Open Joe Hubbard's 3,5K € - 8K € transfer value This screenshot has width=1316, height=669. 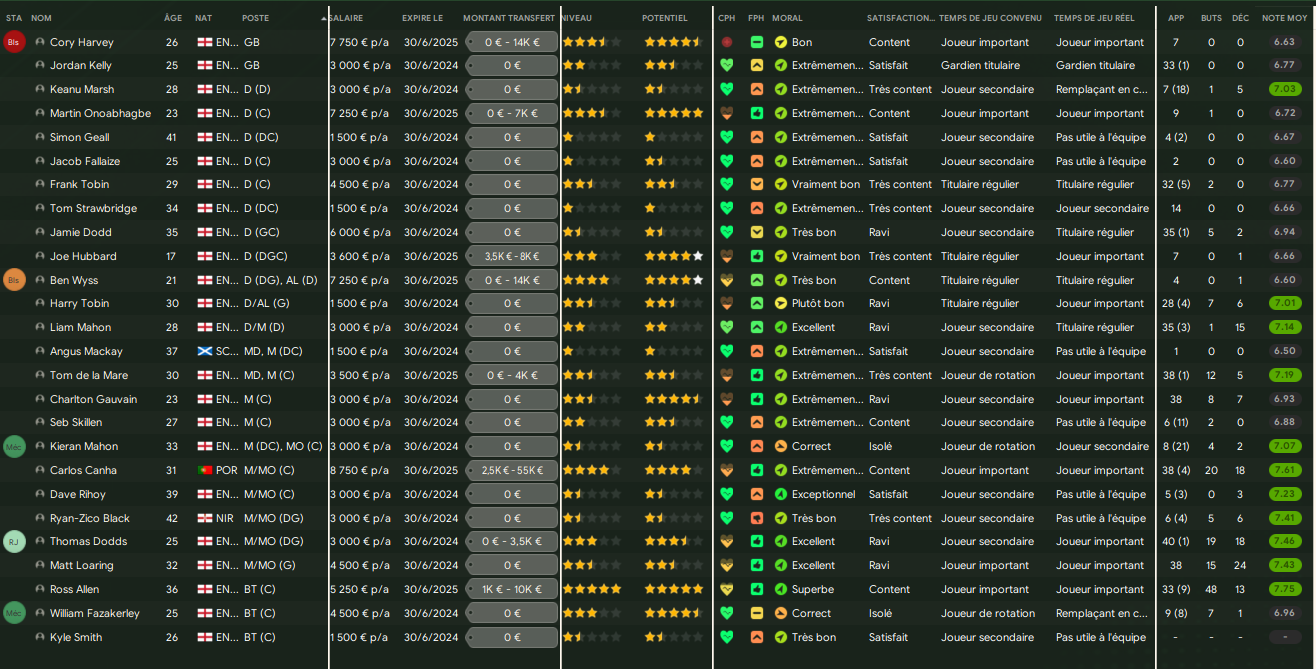512,256
